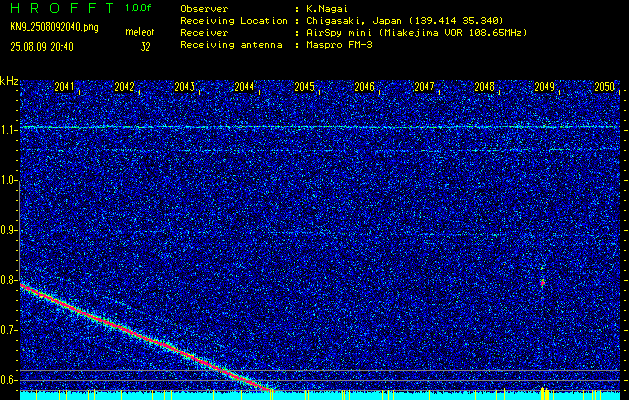Click the tall yellow signal bars below 2049
This screenshot has width=629, height=400.
coord(544,393)
